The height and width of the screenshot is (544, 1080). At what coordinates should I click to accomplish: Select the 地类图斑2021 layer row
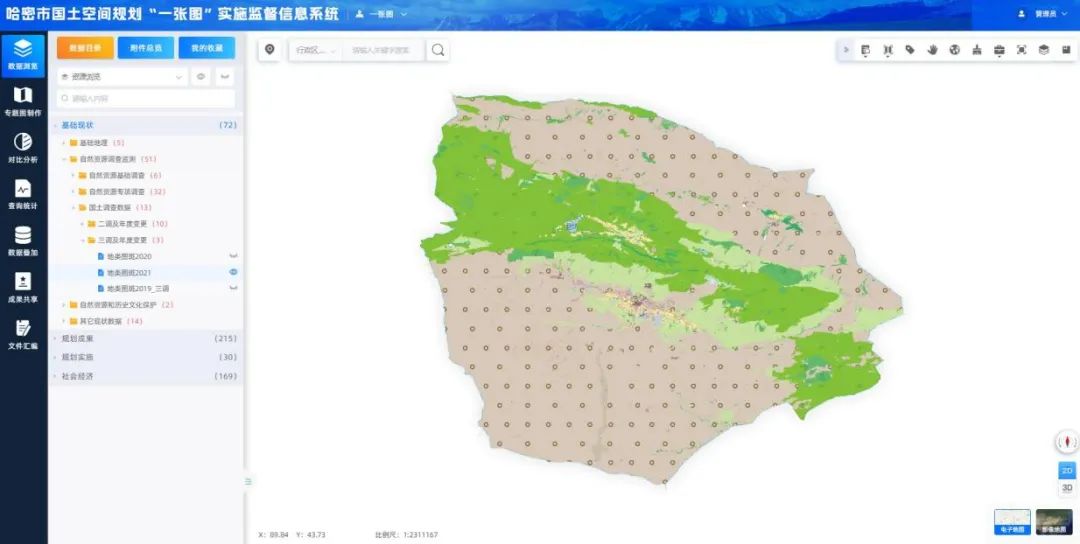coord(146,273)
